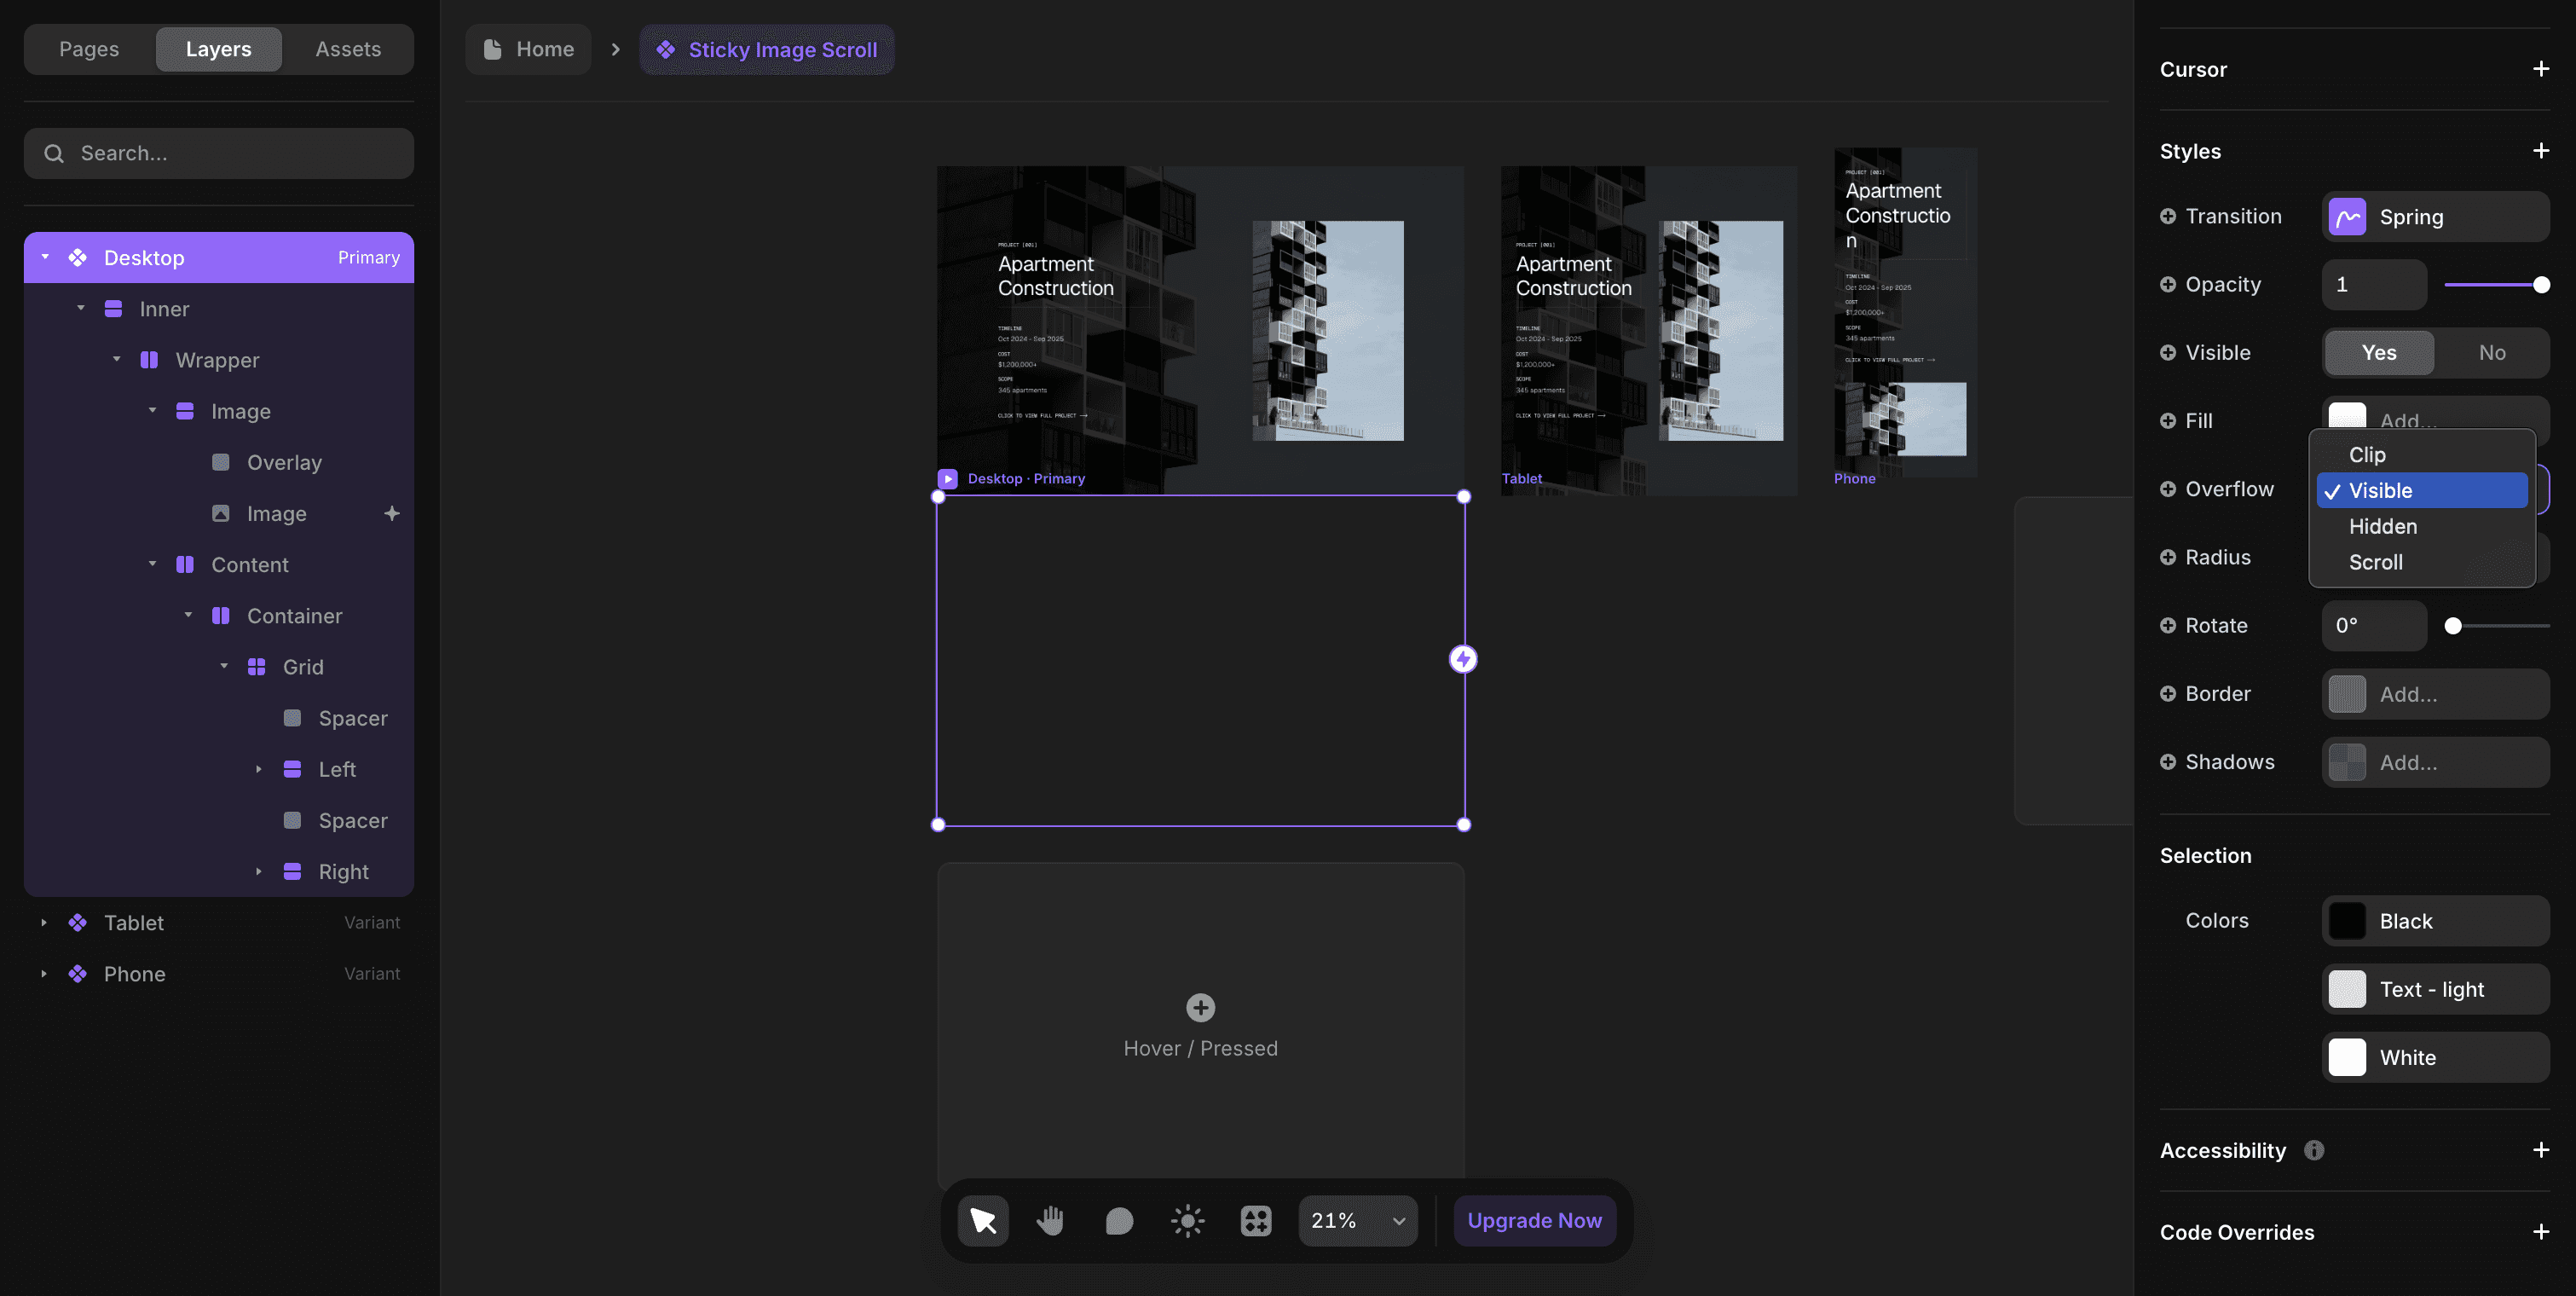Collapse the Wrapper layer
The width and height of the screenshot is (2576, 1296).
pyautogui.click(x=116, y=359)
